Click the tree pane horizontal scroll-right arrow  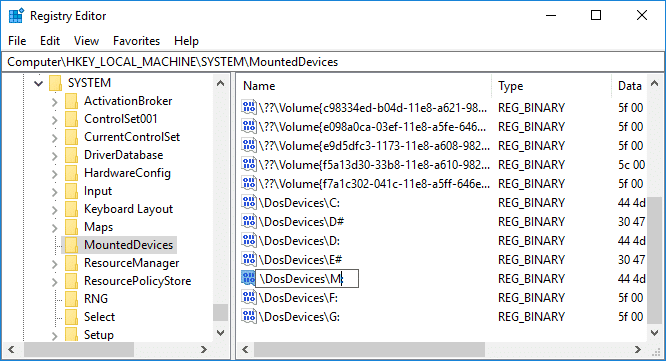click(x=204, y=350)
